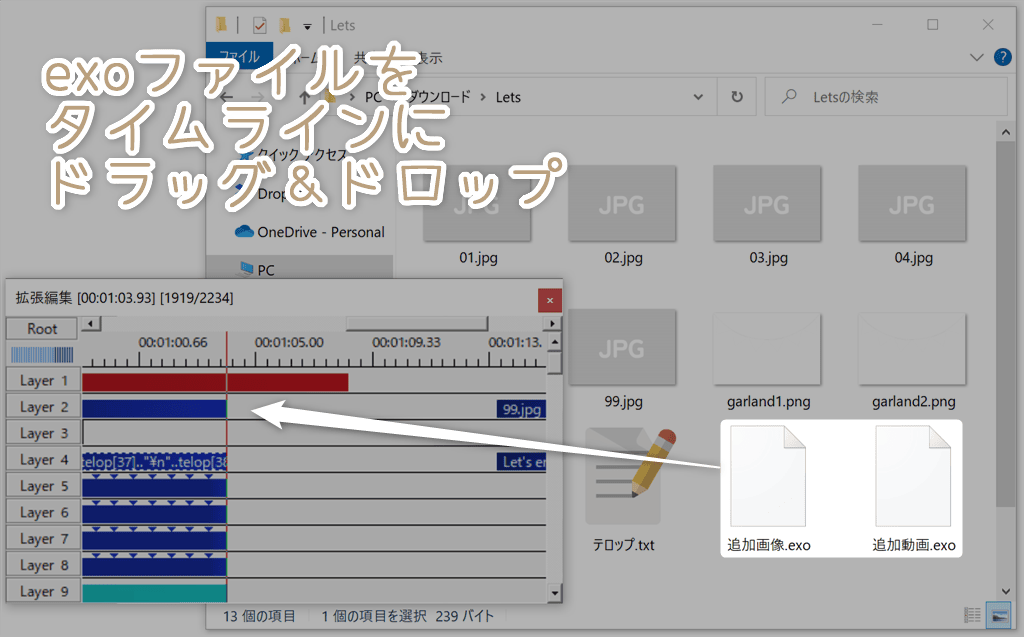
Task: Toggle Layer 9 visibility button
Action: tap(43, 592)
